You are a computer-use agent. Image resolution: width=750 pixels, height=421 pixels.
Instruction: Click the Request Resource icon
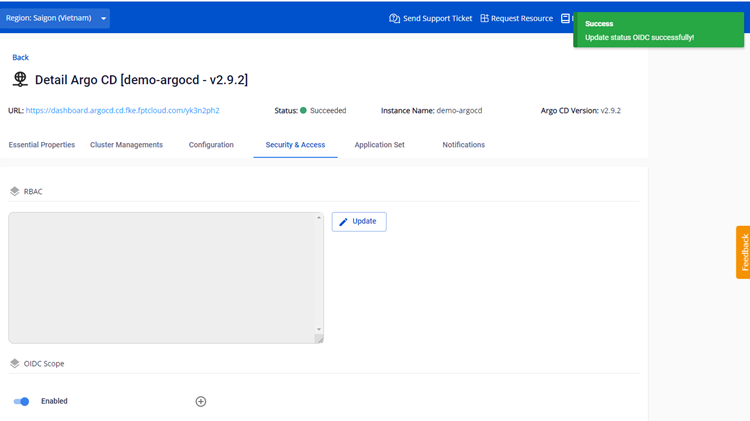click(484, 18)
